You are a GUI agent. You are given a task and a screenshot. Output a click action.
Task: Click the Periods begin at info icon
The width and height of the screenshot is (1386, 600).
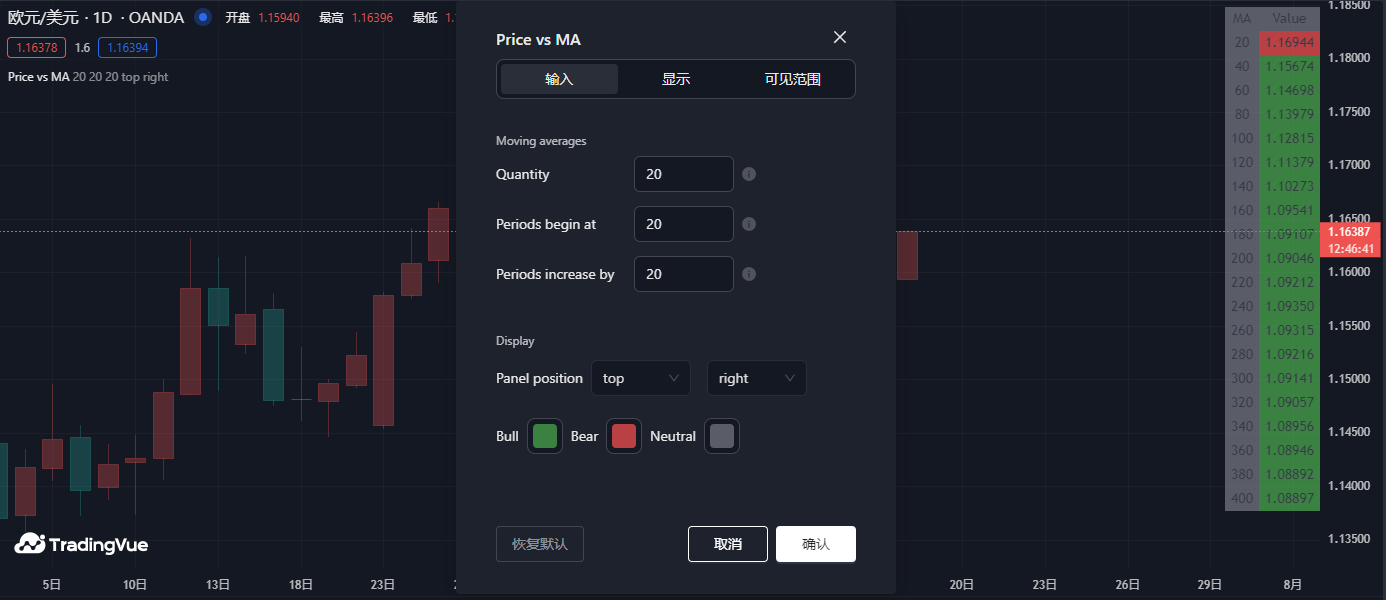click(749, 224)
